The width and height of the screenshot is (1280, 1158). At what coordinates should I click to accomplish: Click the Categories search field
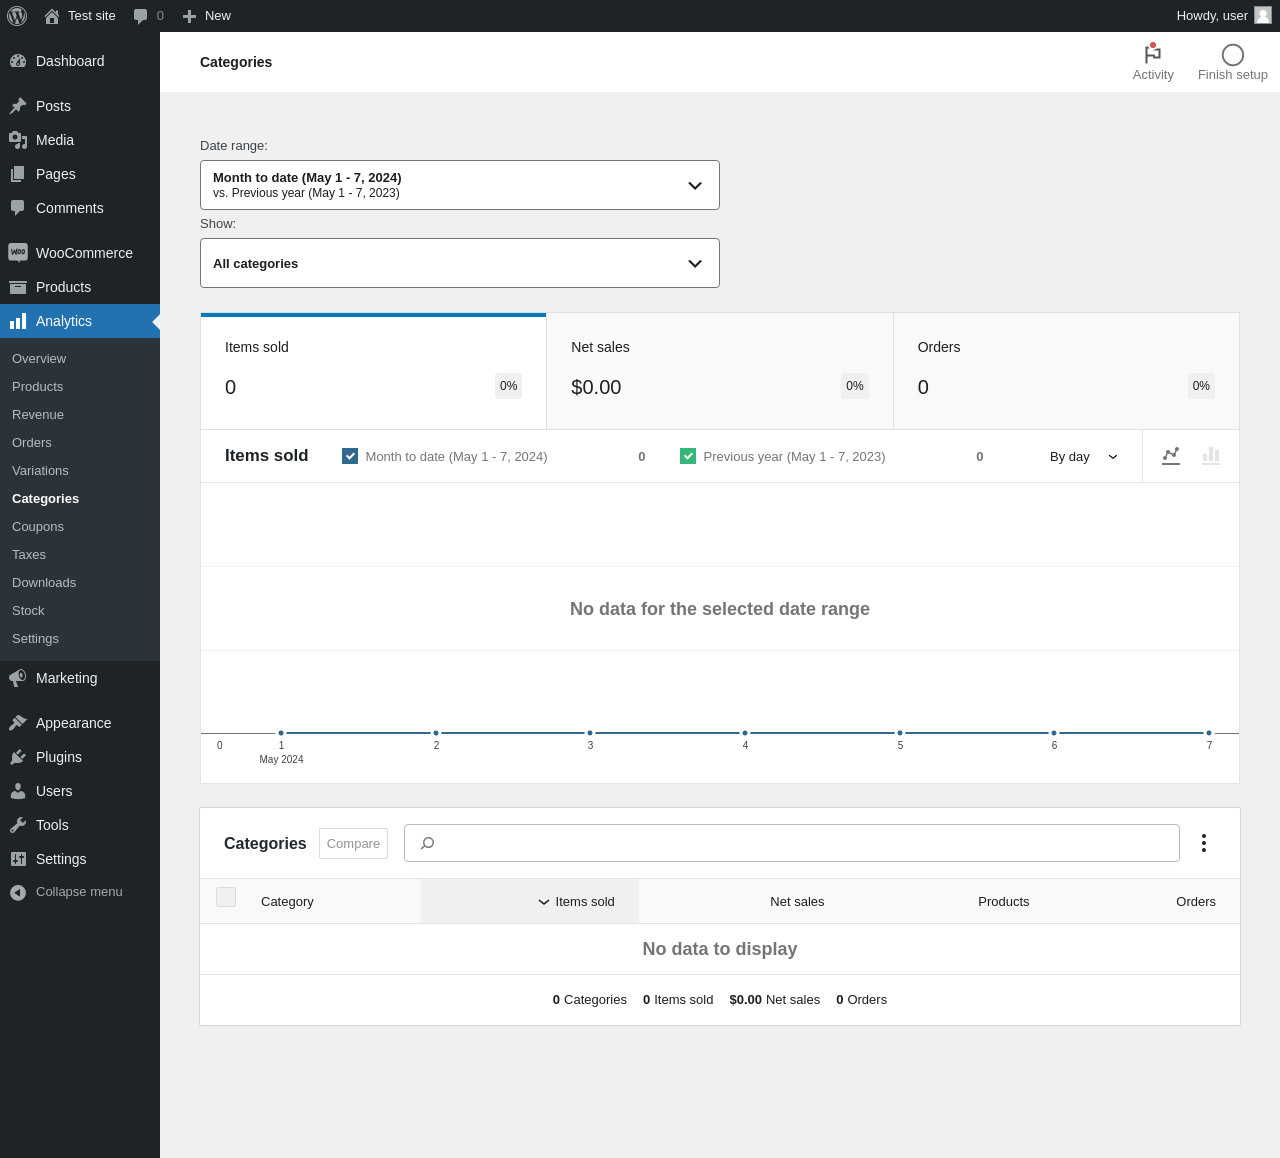click(791, 843)
